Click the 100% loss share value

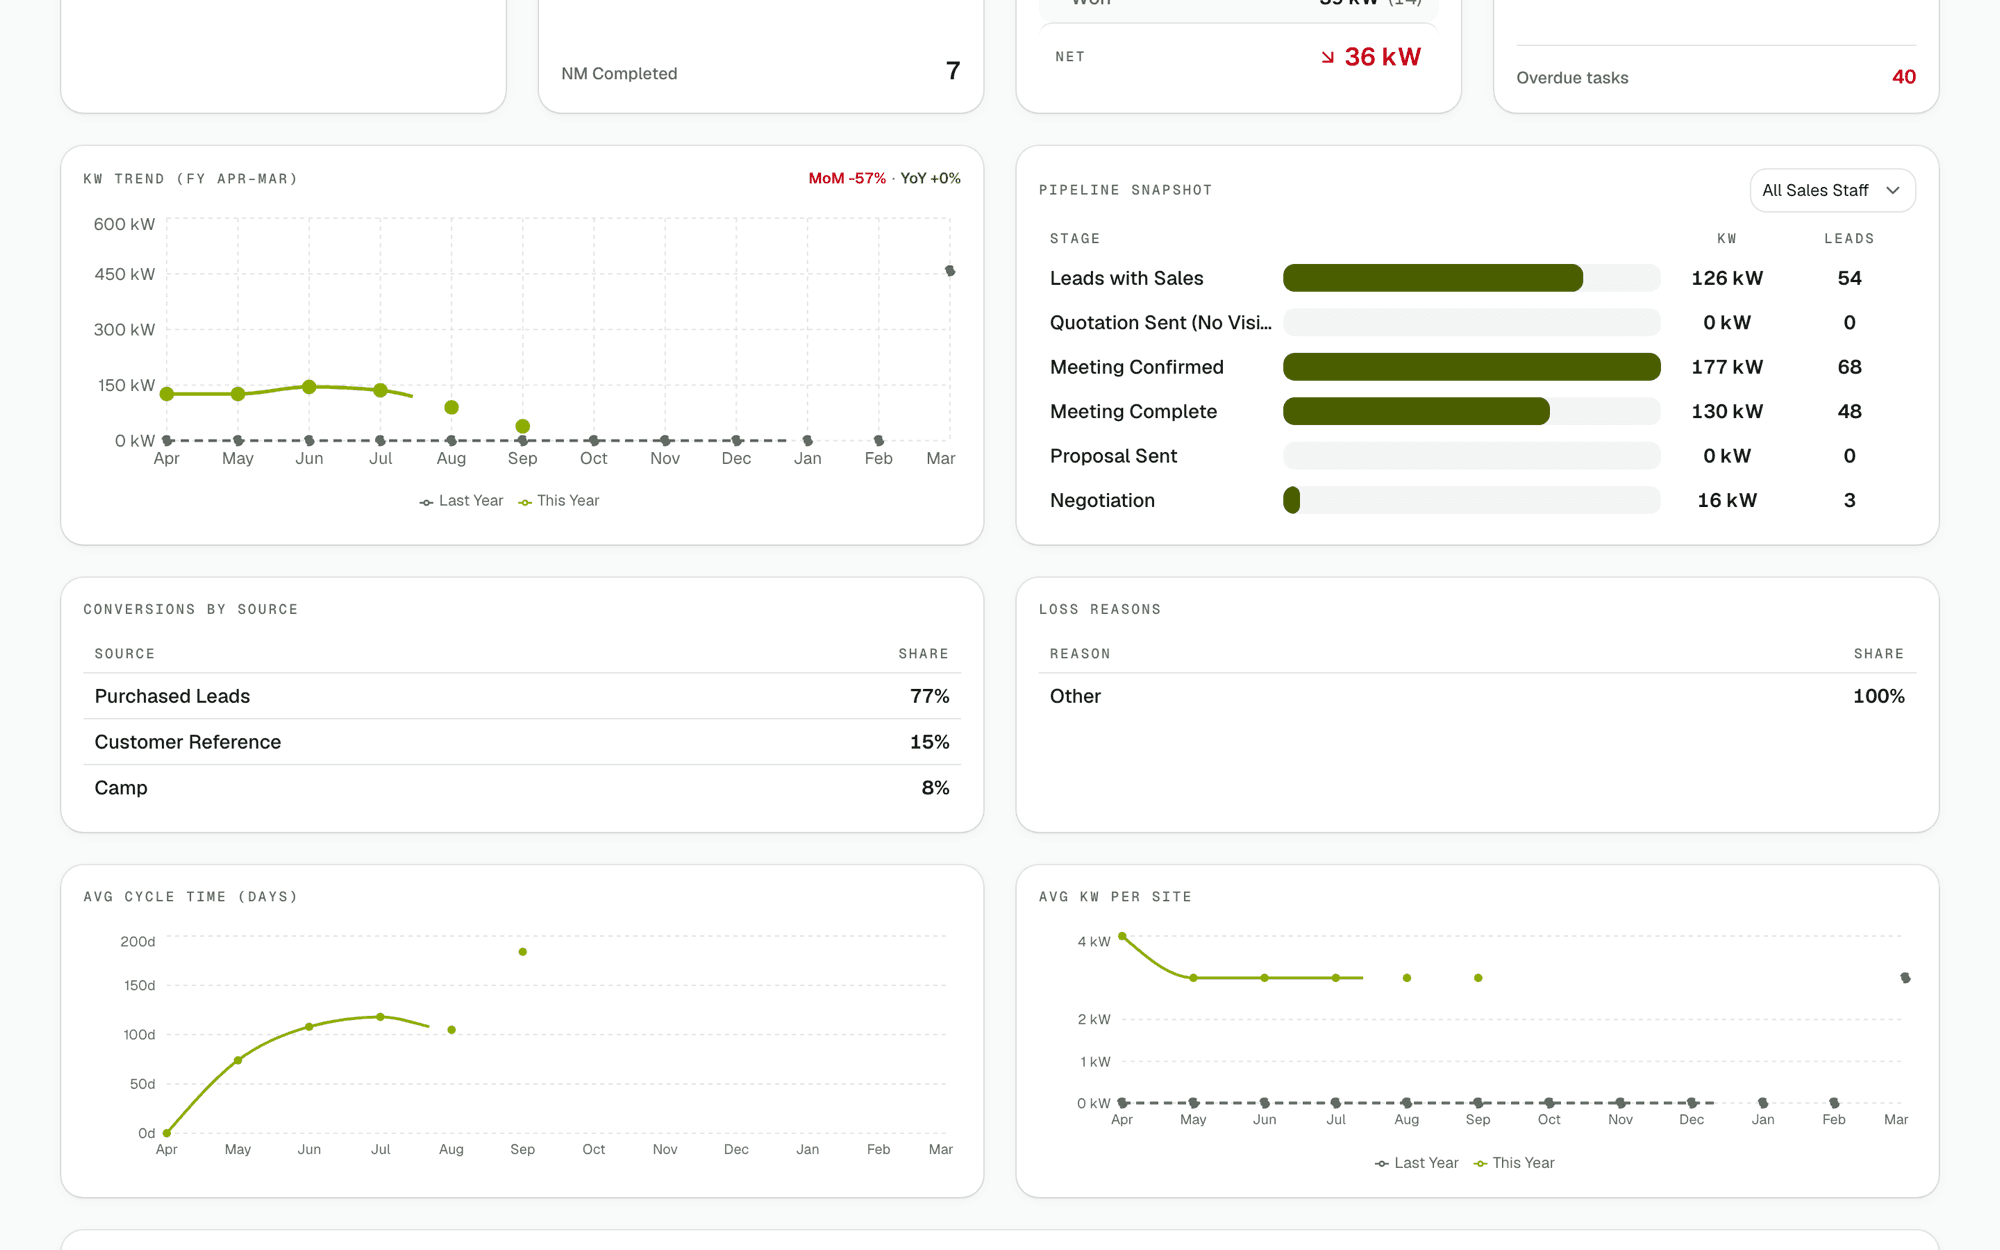1878,696
